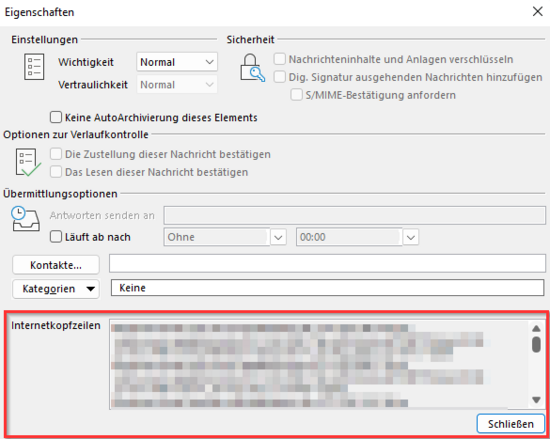
Task: Click the 00:00 time field
Action: 349,237
